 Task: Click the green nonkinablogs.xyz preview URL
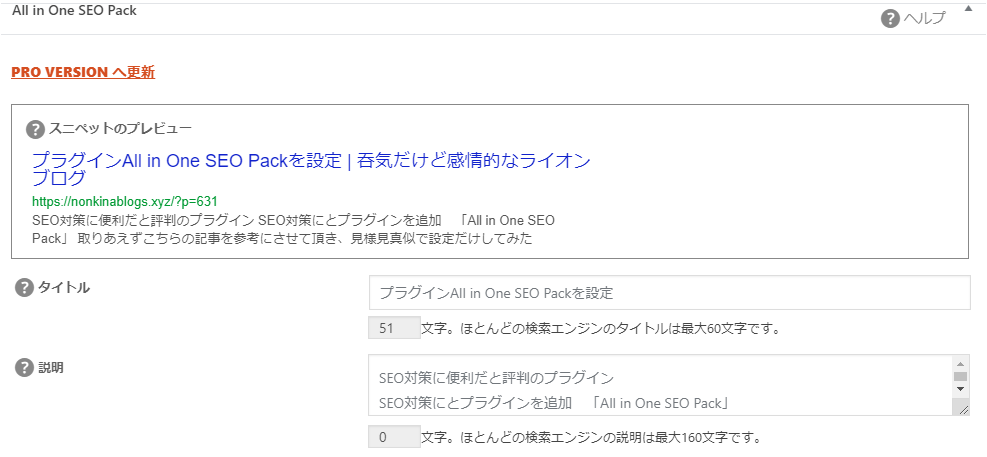pyautogui.click(x=125, y=201)
